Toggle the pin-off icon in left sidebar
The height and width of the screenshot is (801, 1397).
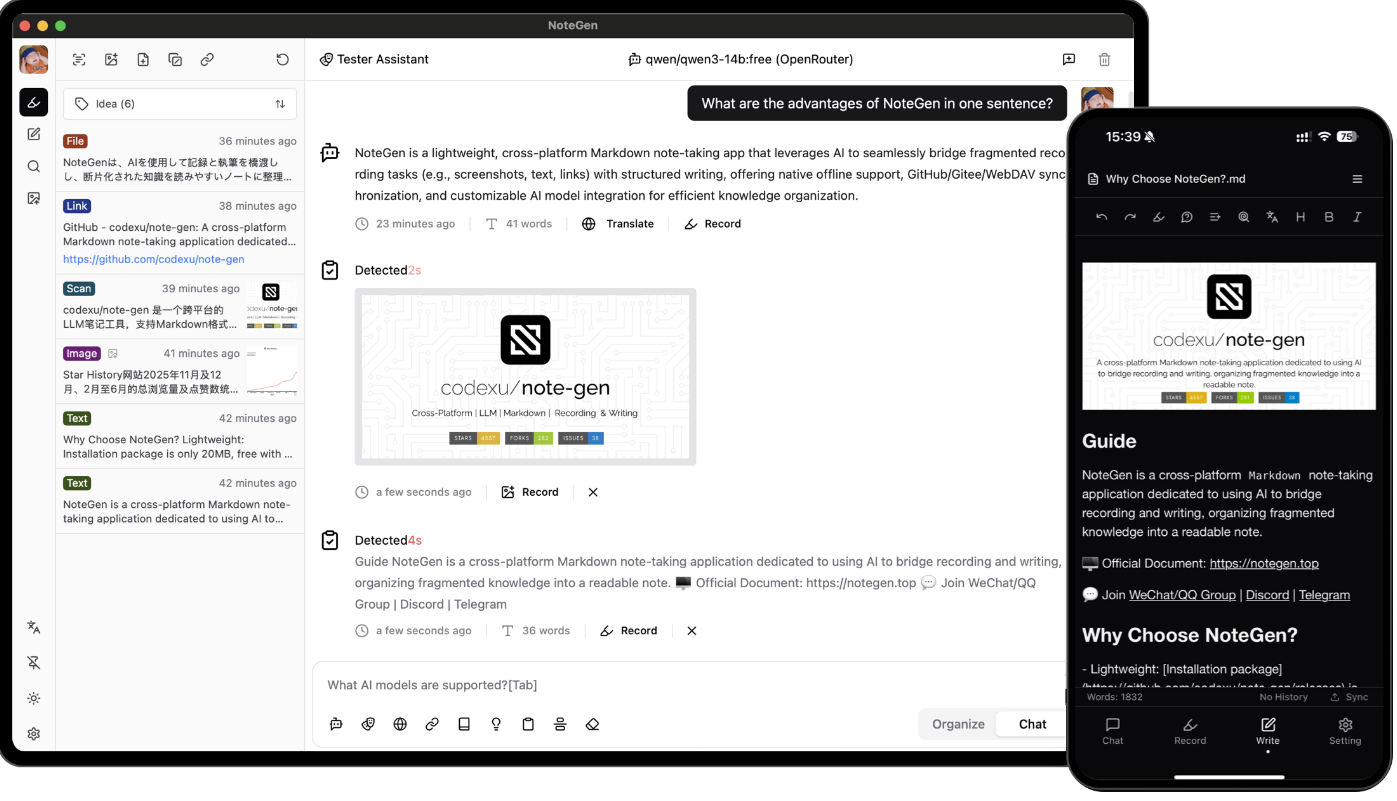[34, 663]
